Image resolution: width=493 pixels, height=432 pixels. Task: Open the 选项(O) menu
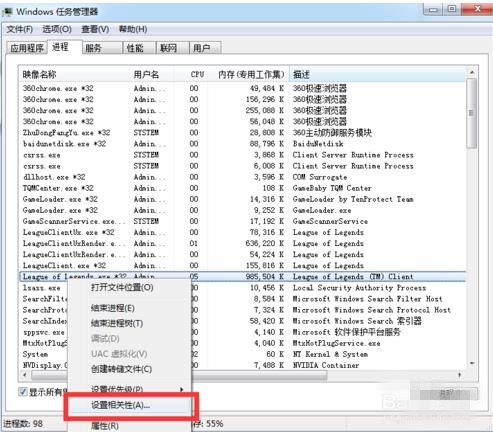57,29
